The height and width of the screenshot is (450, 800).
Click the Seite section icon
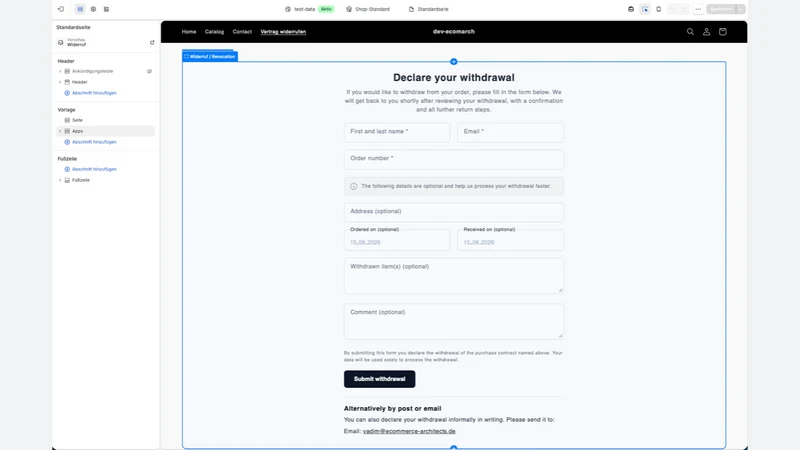pos(67,120)
